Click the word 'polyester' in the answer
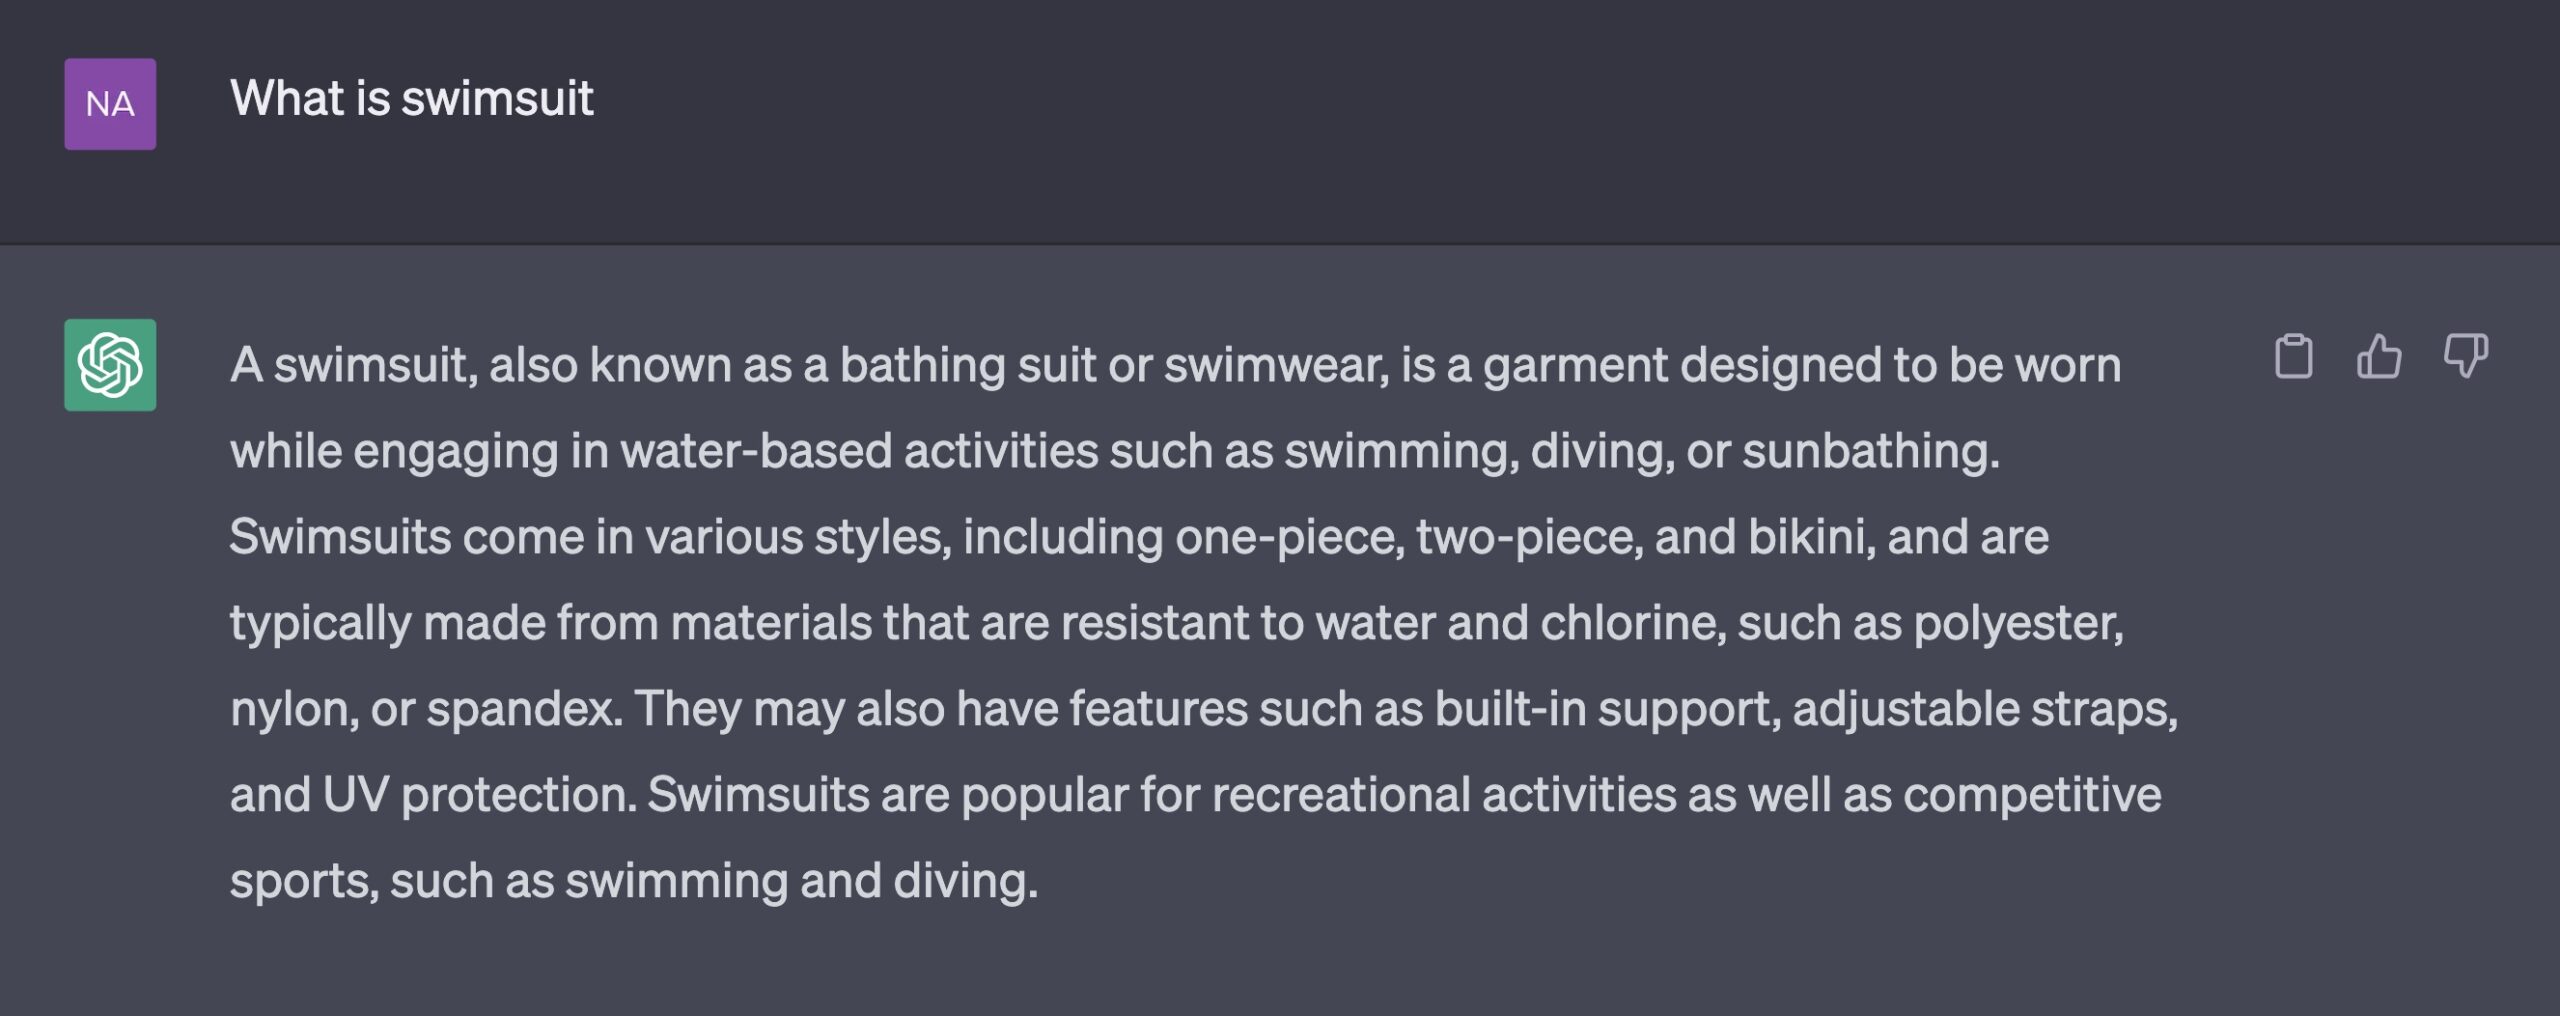This screenshot has height=1016, width=2560. point(2014,625)
